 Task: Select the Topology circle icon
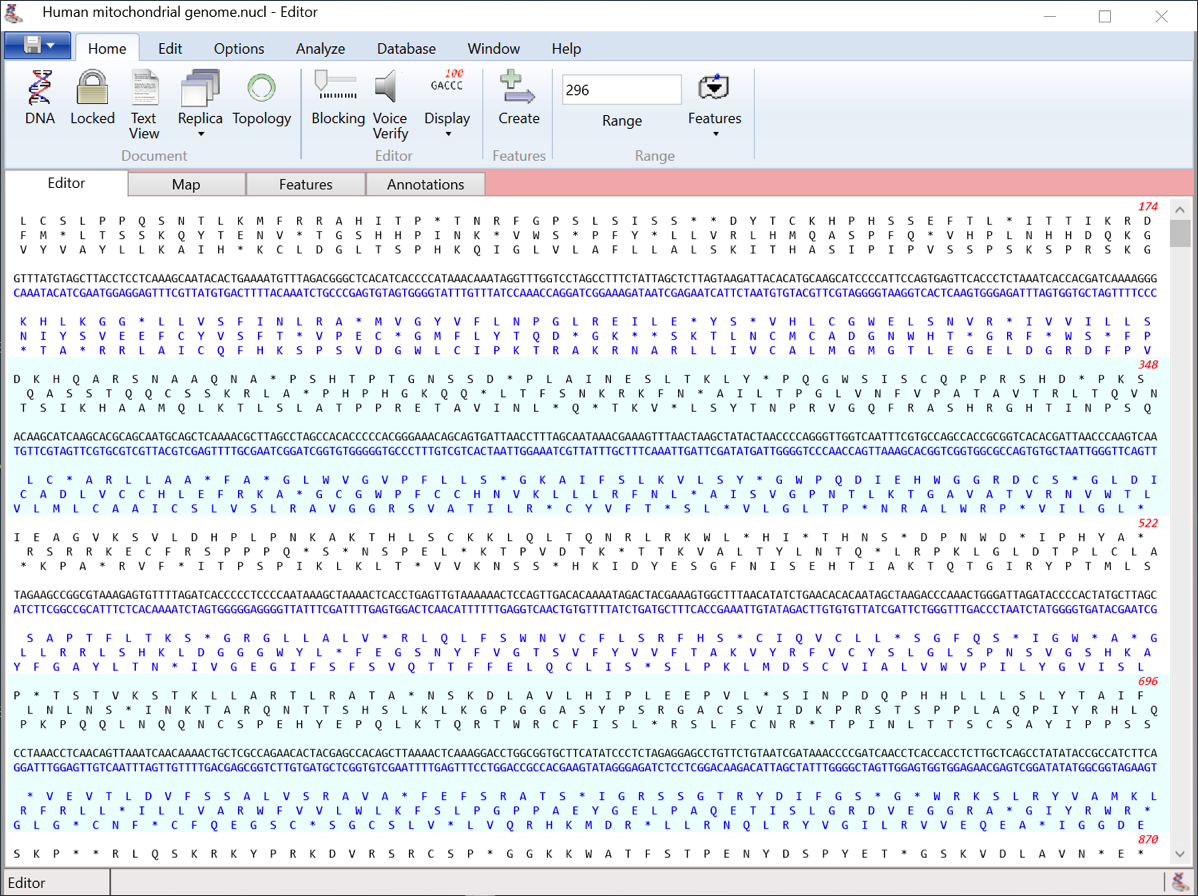coord(261,89)
